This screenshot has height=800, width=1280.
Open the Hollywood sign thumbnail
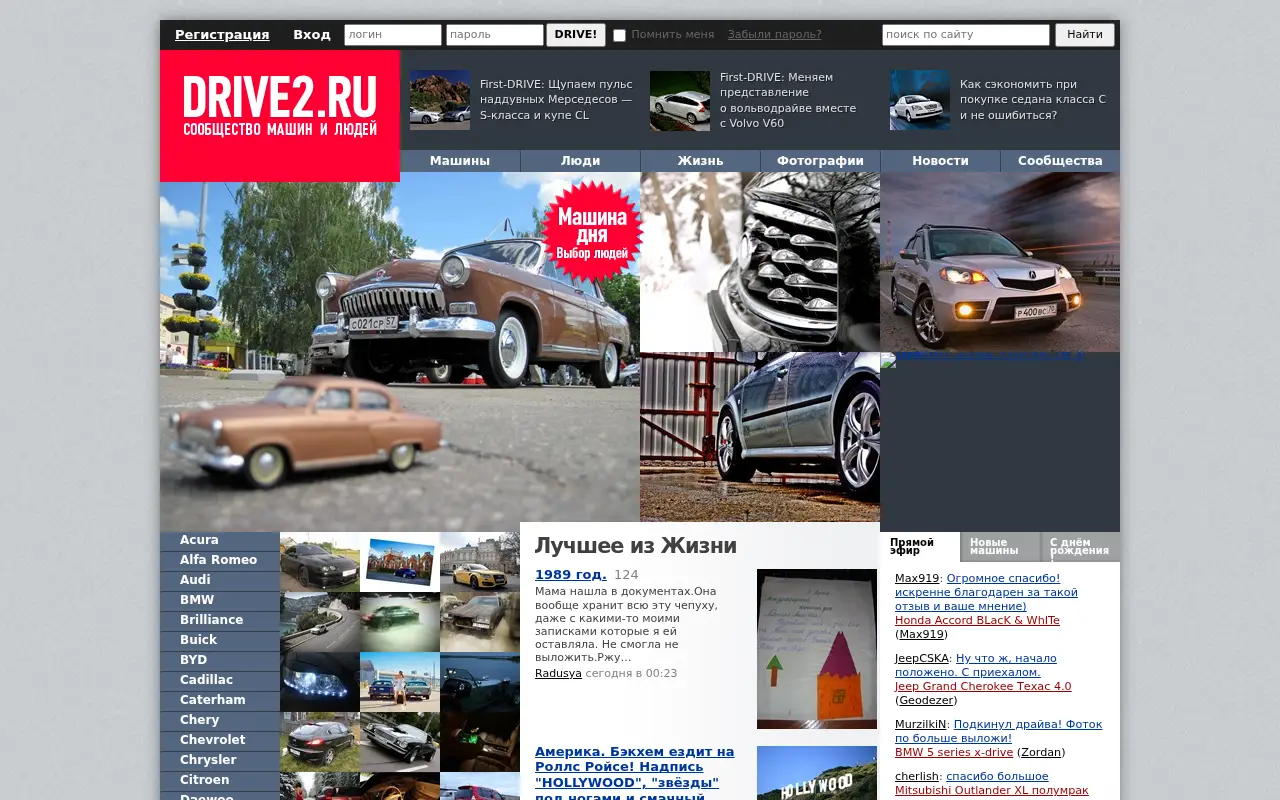click(x=817, y=773)
